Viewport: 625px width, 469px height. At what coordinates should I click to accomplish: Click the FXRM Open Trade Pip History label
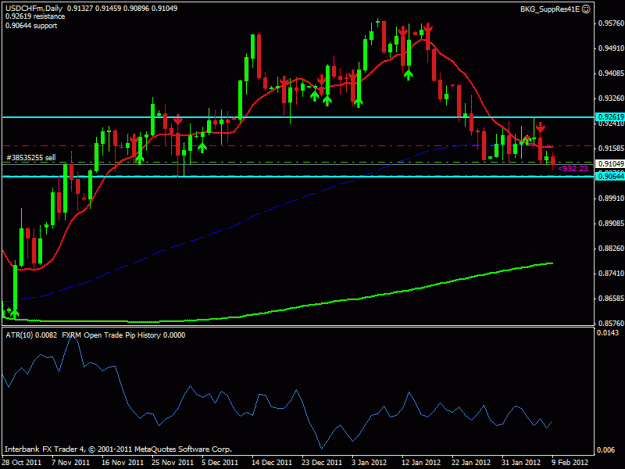coord(124,336)
